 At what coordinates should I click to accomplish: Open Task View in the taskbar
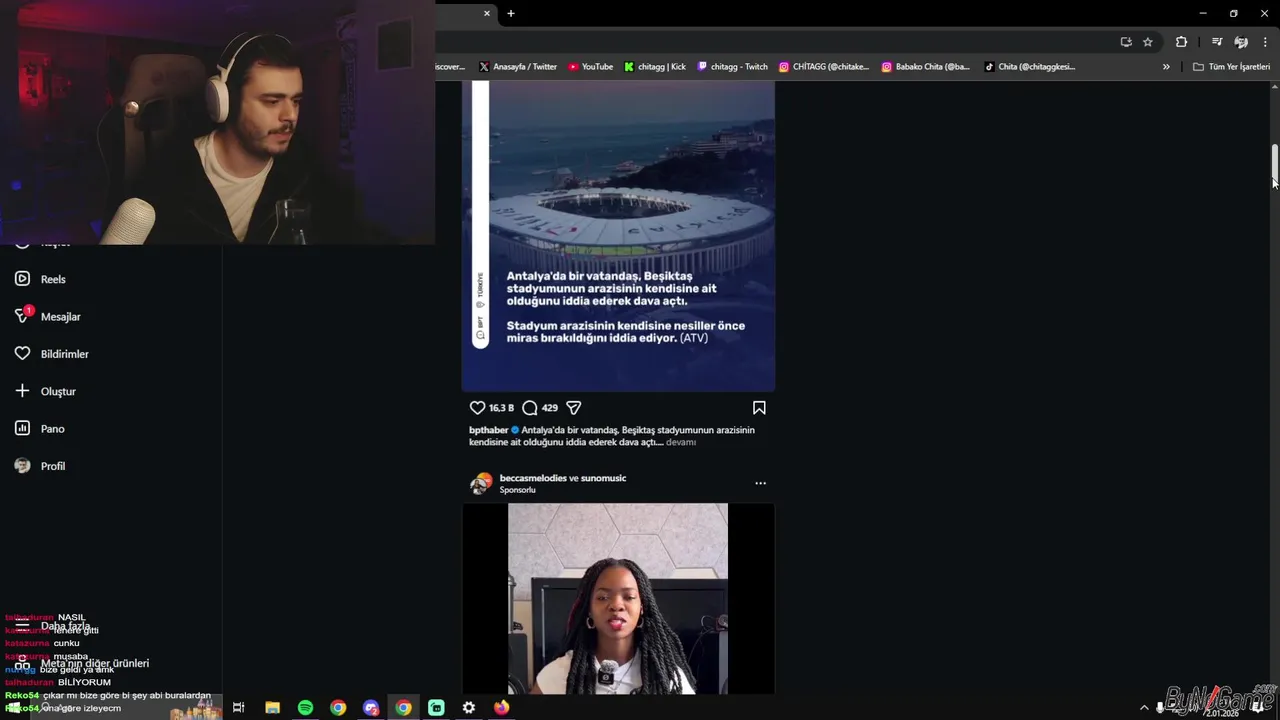click(x=238, y=708)
